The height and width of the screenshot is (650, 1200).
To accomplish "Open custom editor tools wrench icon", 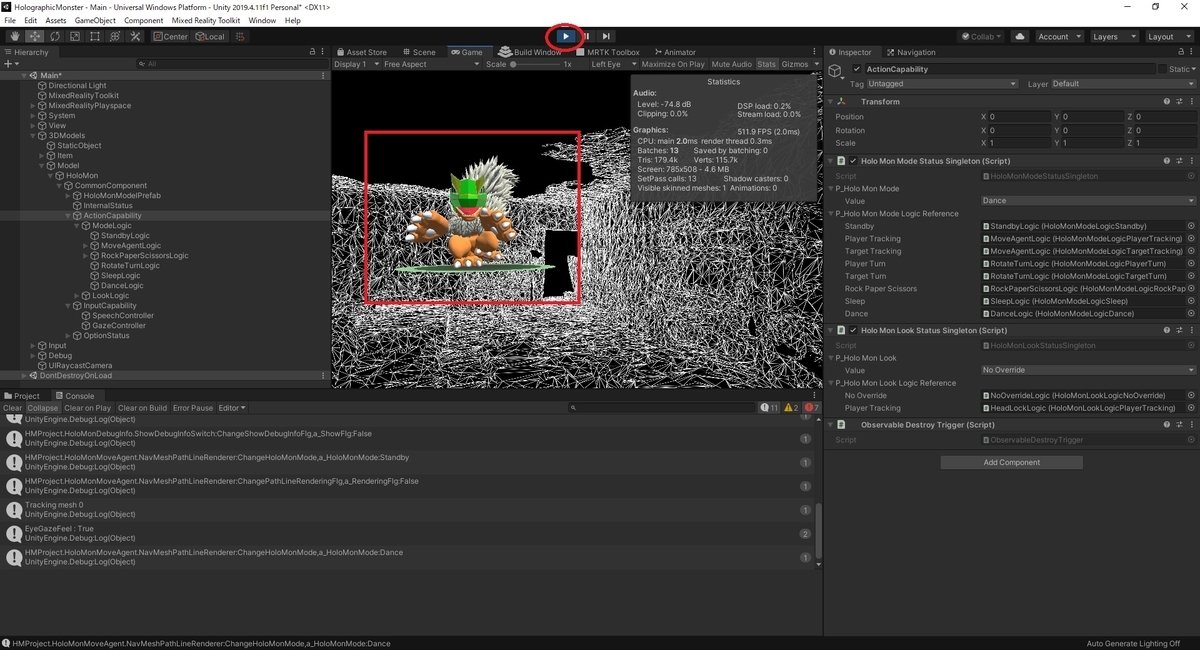I will [x=135, y=37].
